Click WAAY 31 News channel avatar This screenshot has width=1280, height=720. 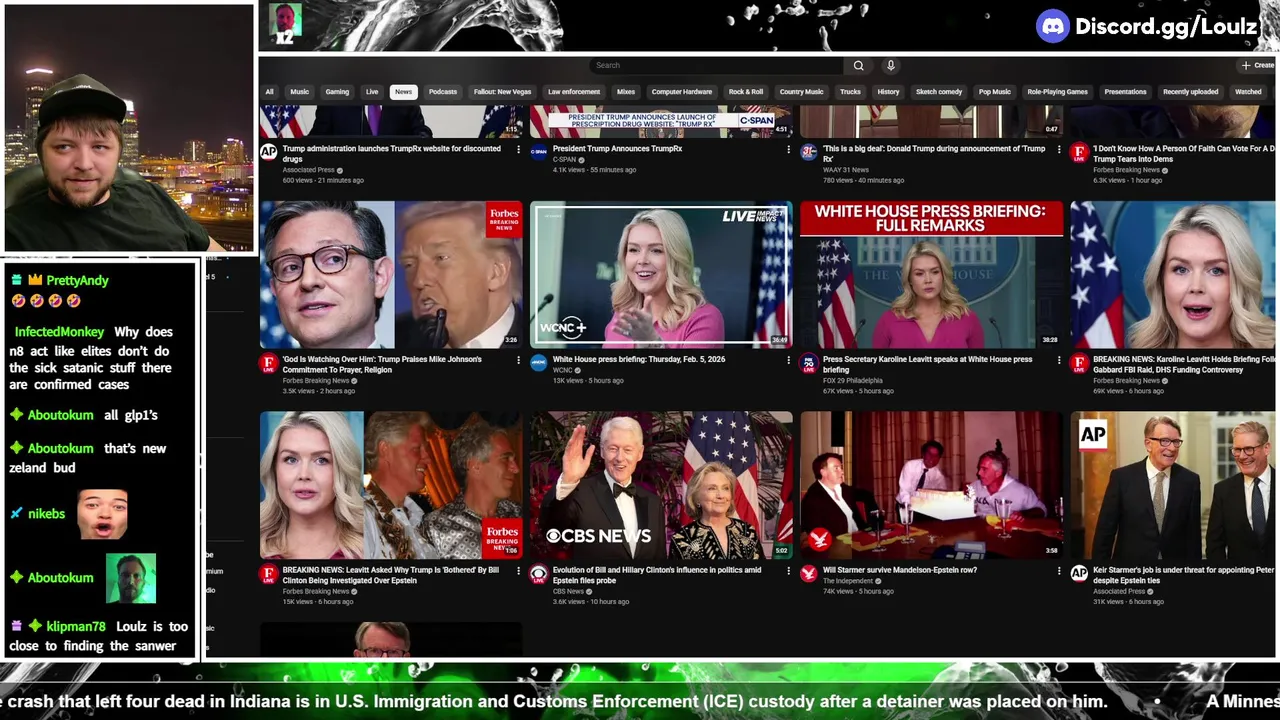coord(808,152)
